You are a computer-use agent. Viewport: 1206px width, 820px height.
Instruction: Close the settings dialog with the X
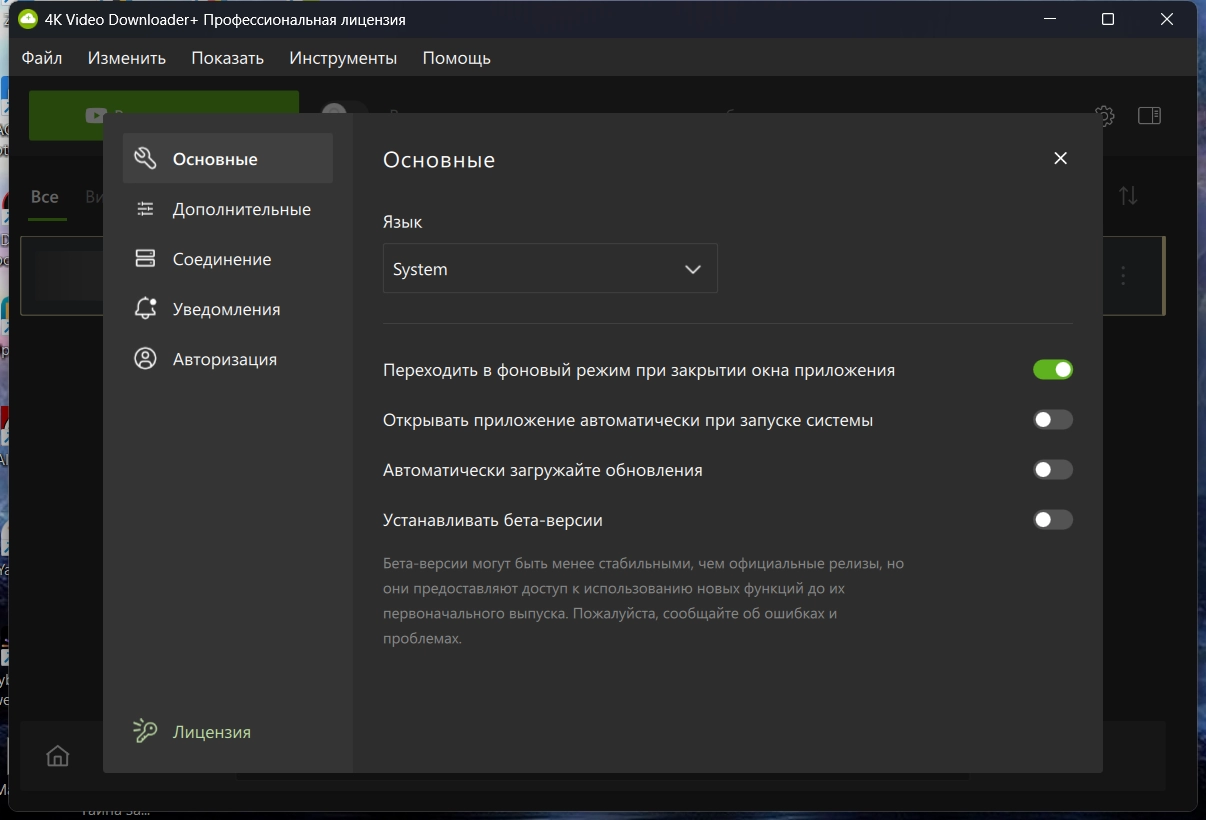point(1060,158)
